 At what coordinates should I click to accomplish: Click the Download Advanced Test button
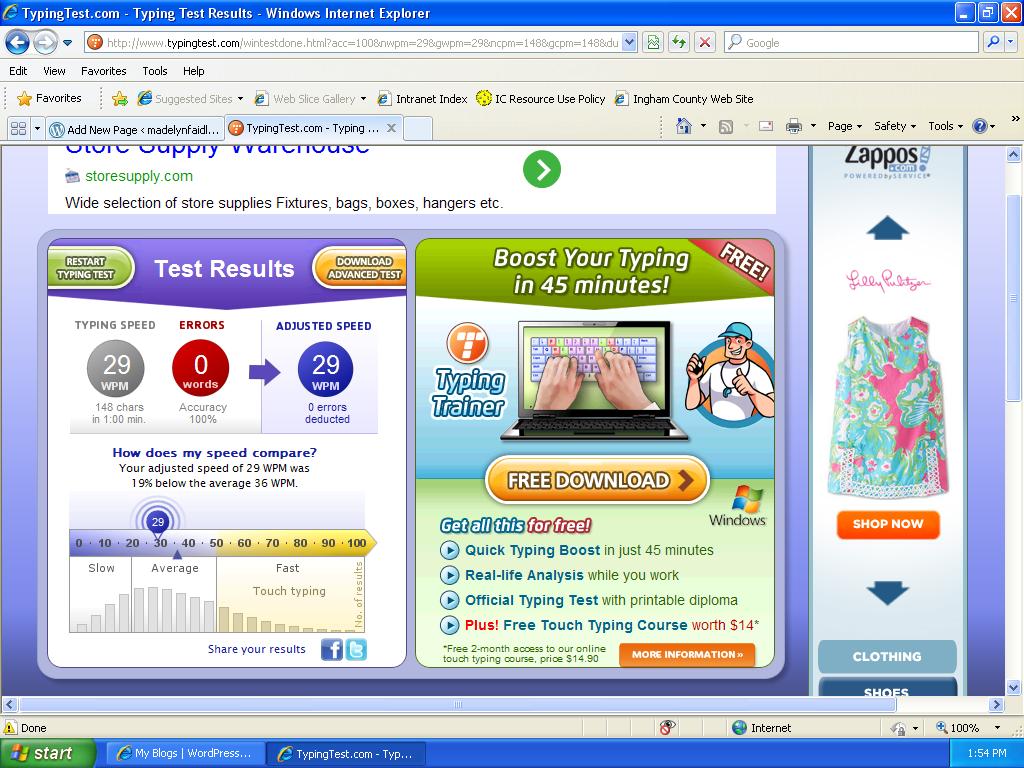click(360, 268)
